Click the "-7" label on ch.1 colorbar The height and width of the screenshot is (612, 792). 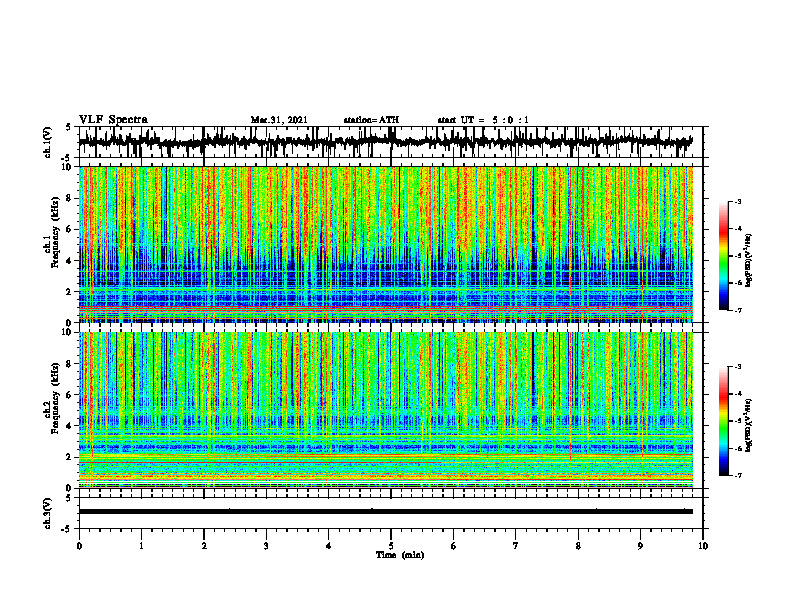pyautogui.click(x=738, y=310)
